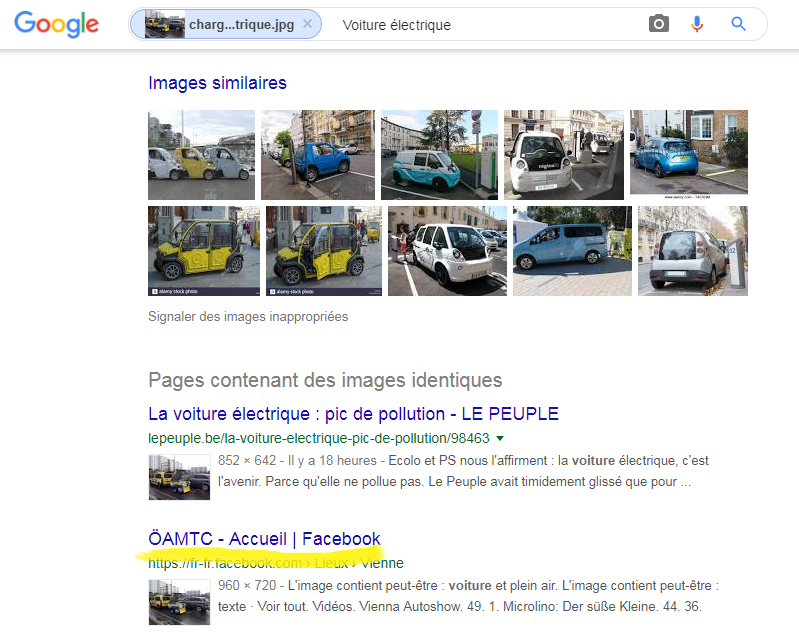Open 'La voiture électrique : pic de pollution' result
Screen dimensions: 799x643
point(353,414)
